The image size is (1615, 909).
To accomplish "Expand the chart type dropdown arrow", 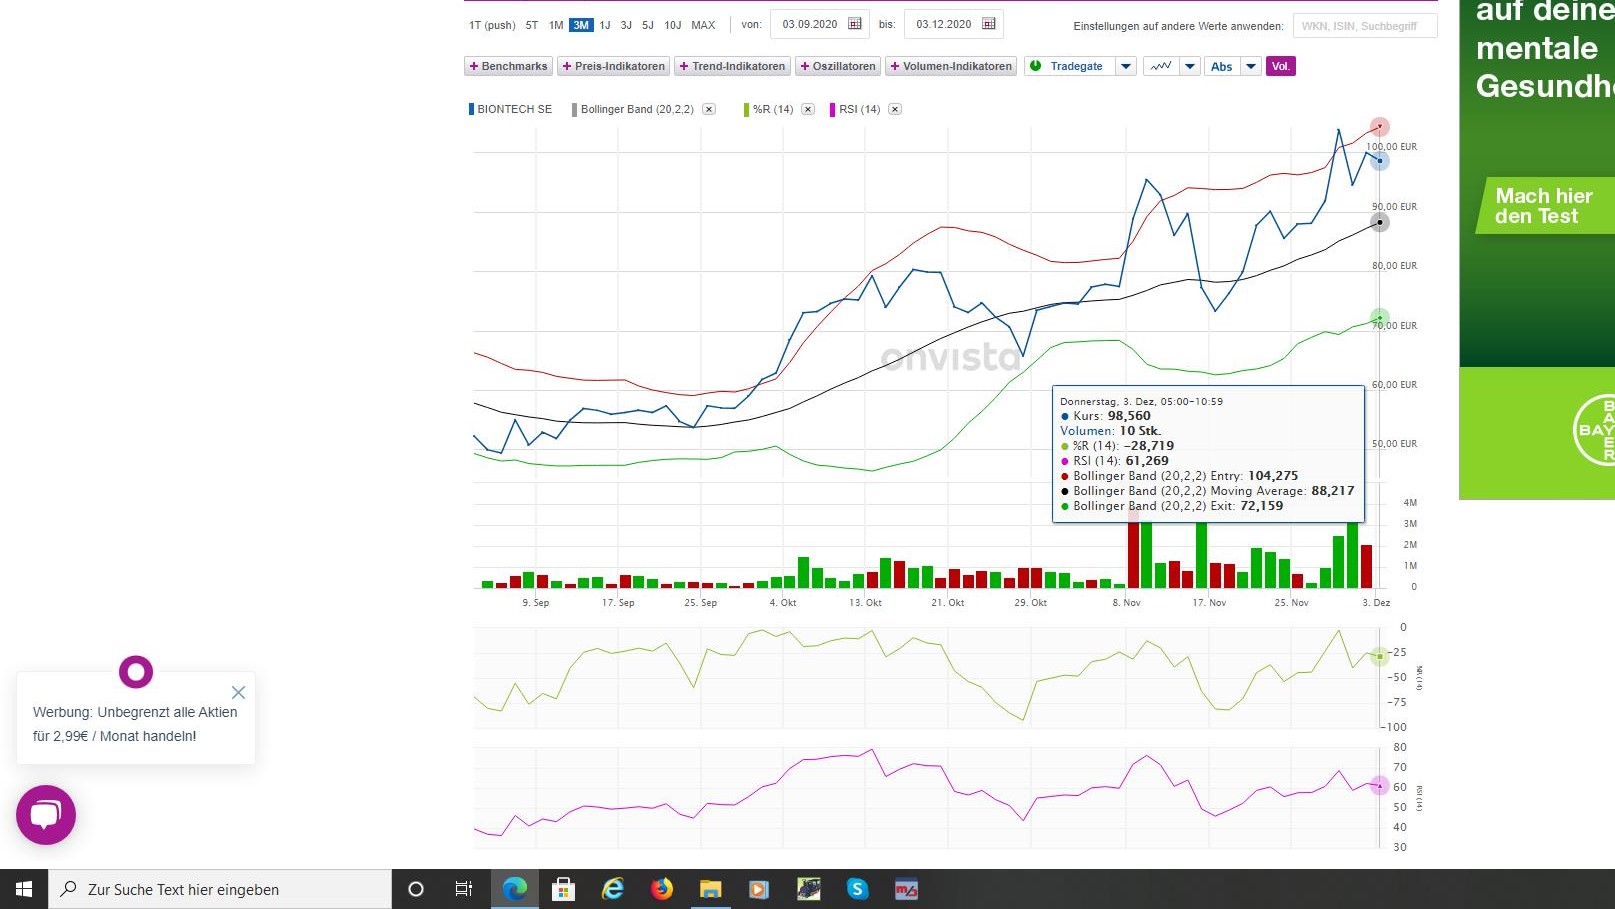I will (x=1190, y=66).
